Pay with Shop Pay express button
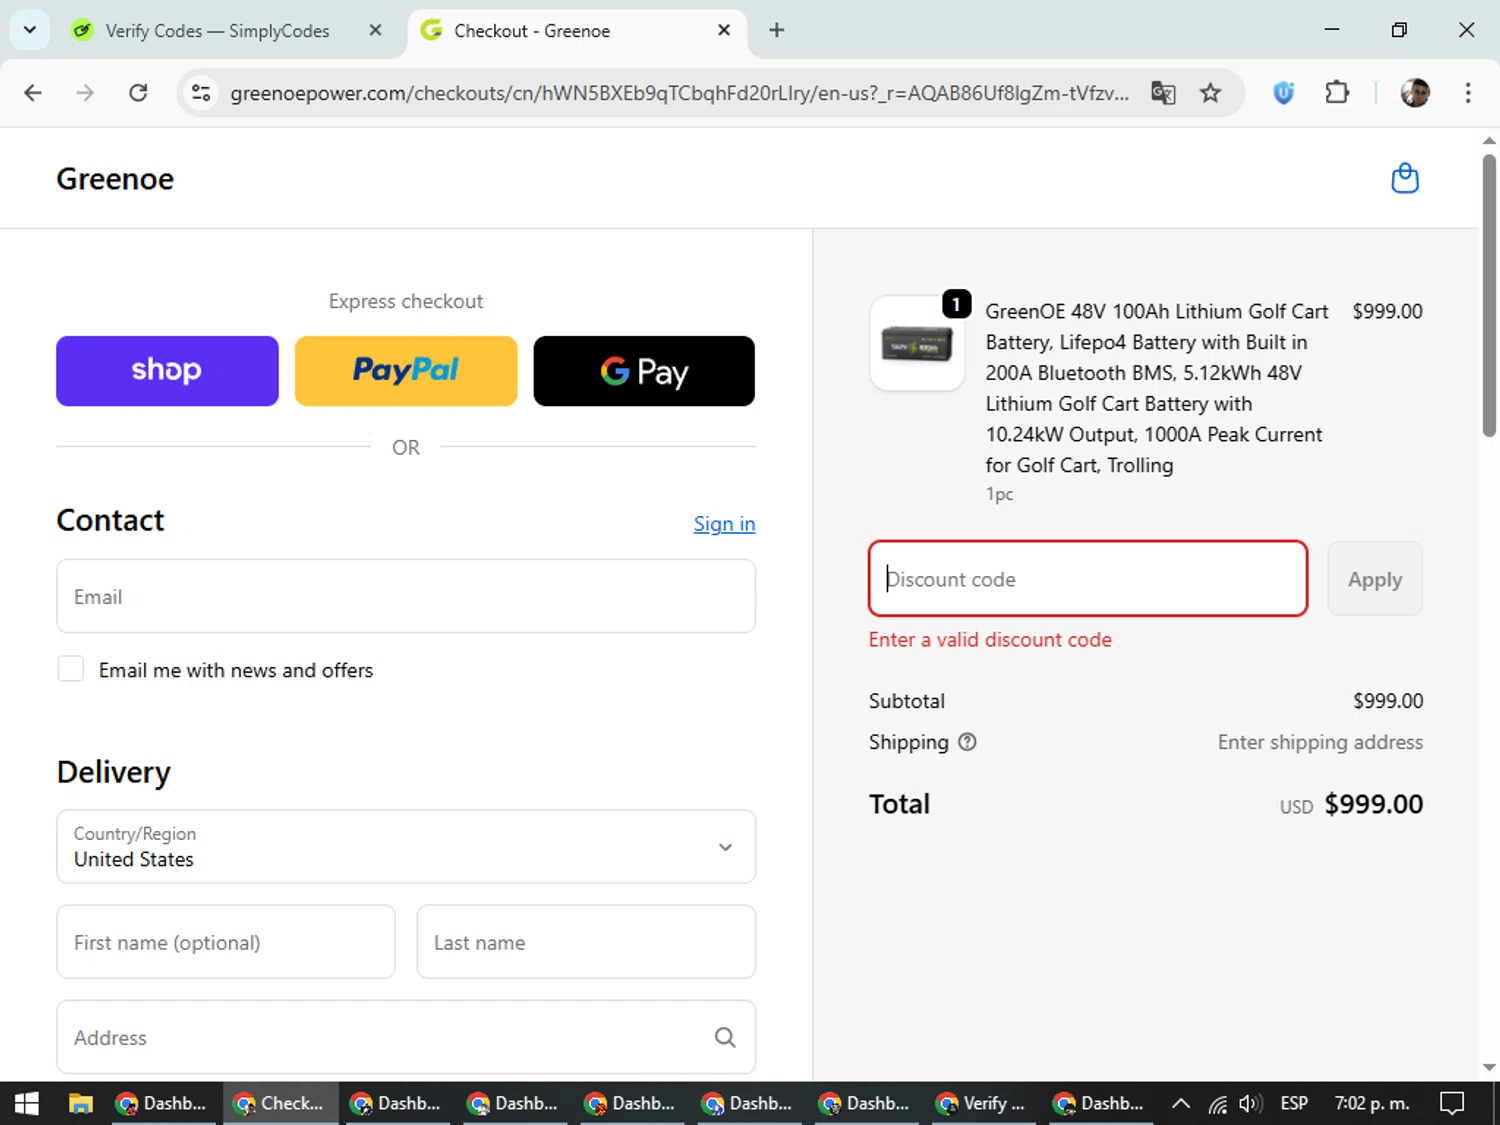This screenshot has width=1500, height=1125. coord(167,371)
